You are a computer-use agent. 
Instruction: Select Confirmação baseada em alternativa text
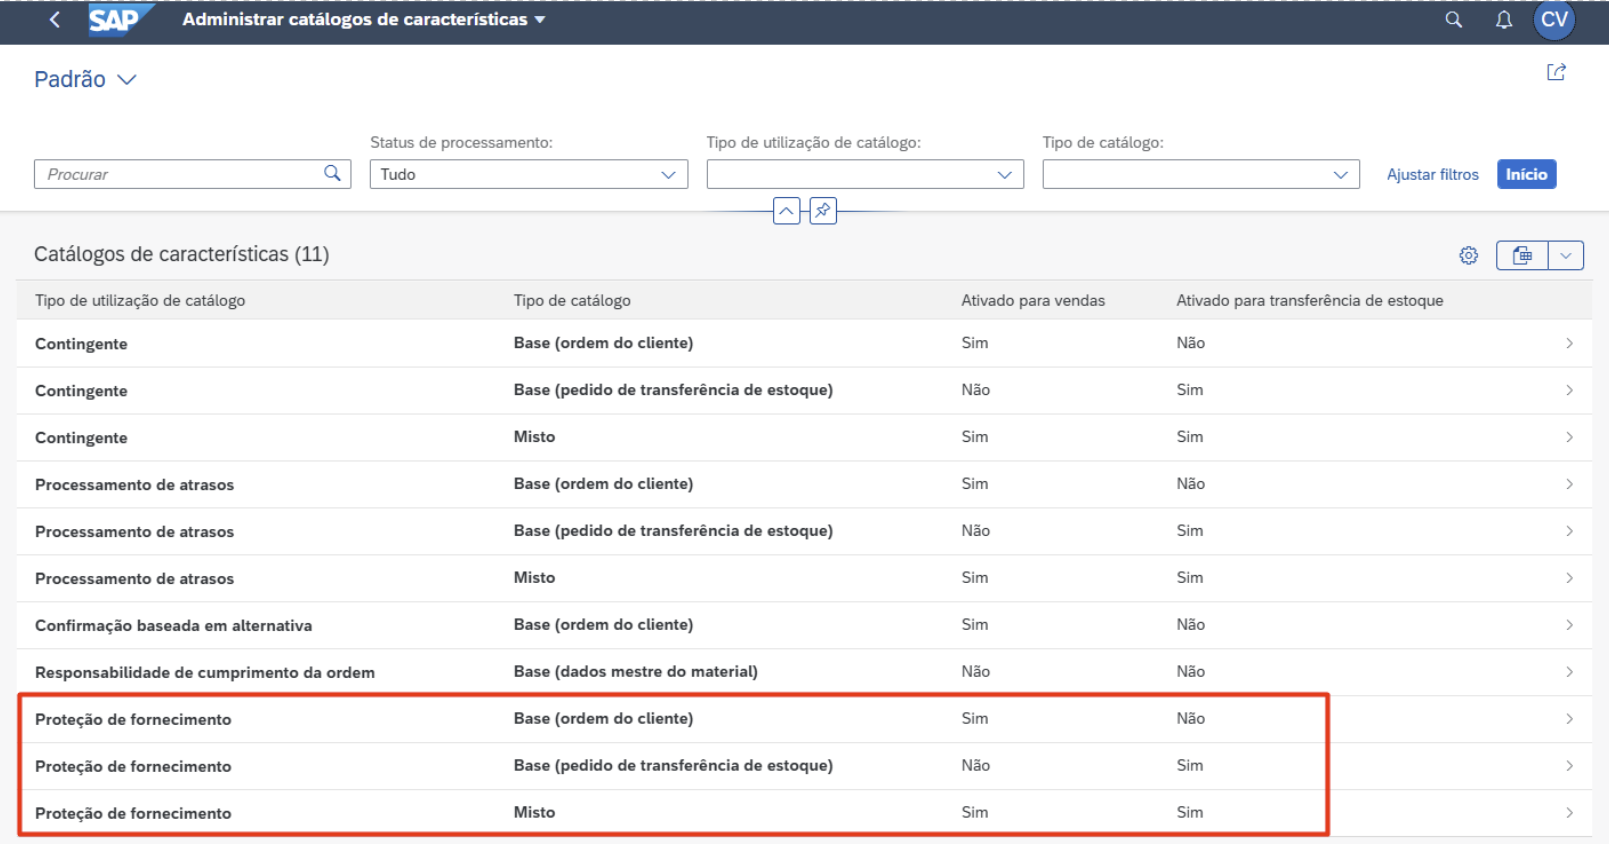pyautogui.click(x=173, y=625)
